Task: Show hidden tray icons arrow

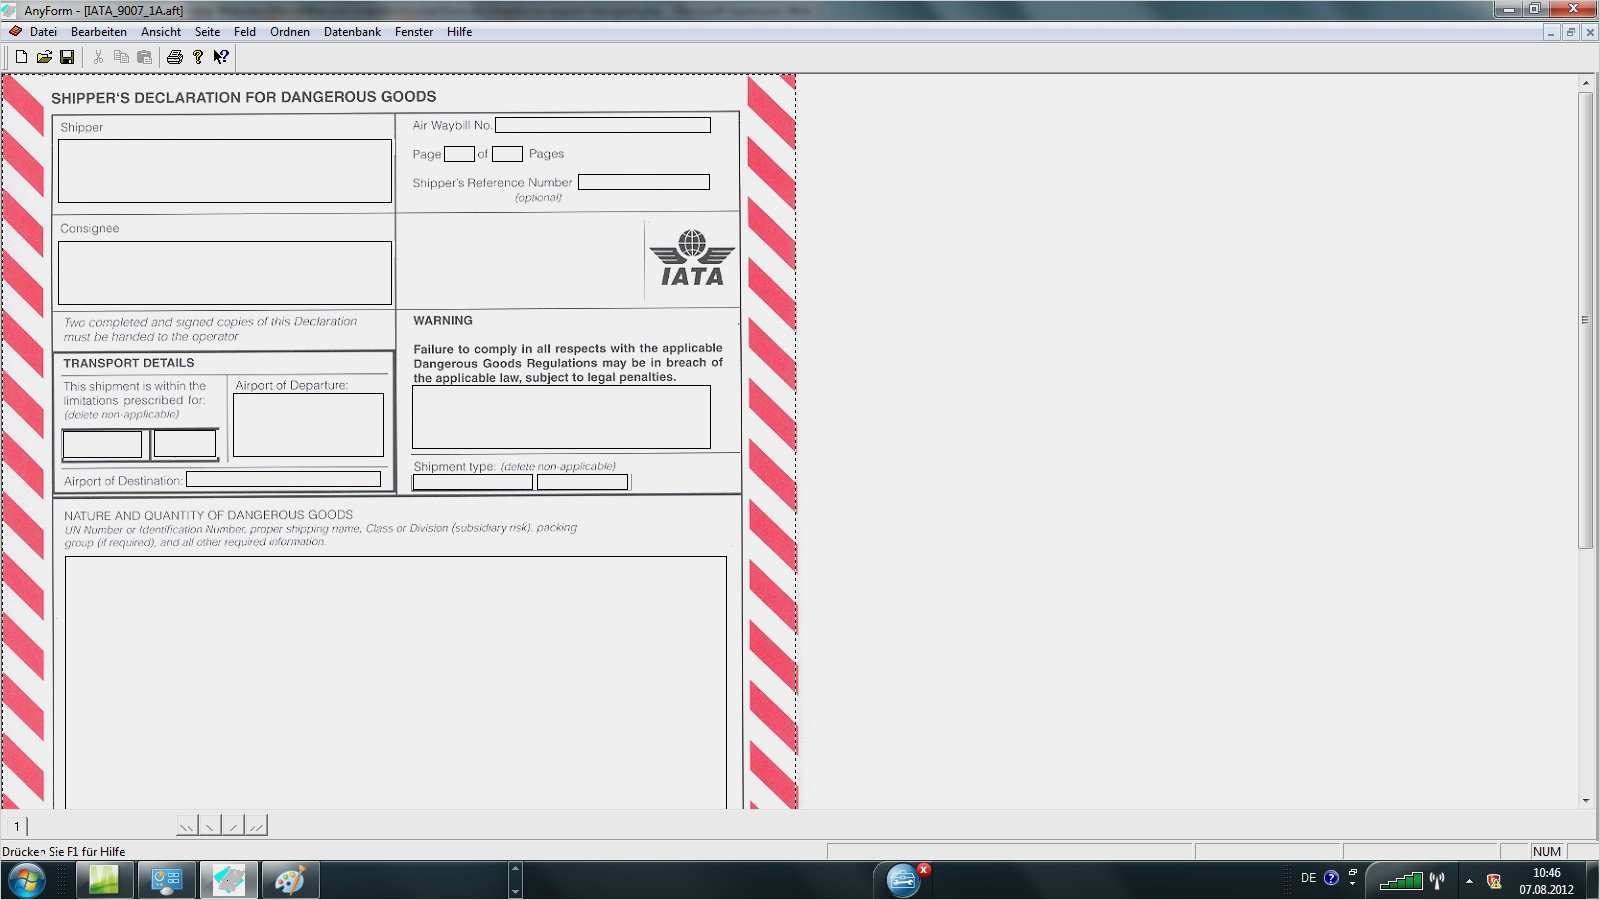Action: tap(1469, 881)
